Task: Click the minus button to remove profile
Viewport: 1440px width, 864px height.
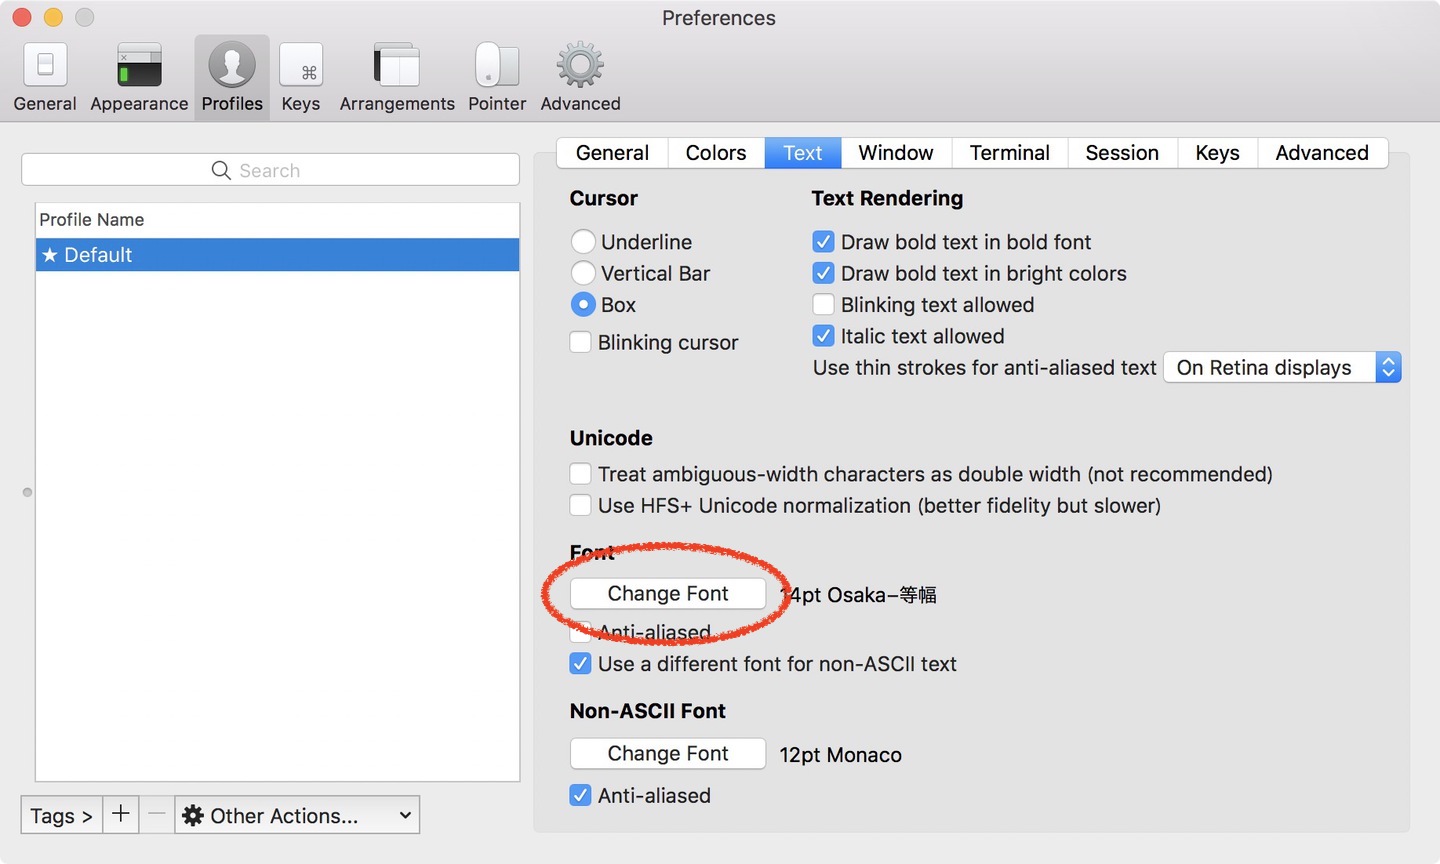Action: [x=157, y=815]
